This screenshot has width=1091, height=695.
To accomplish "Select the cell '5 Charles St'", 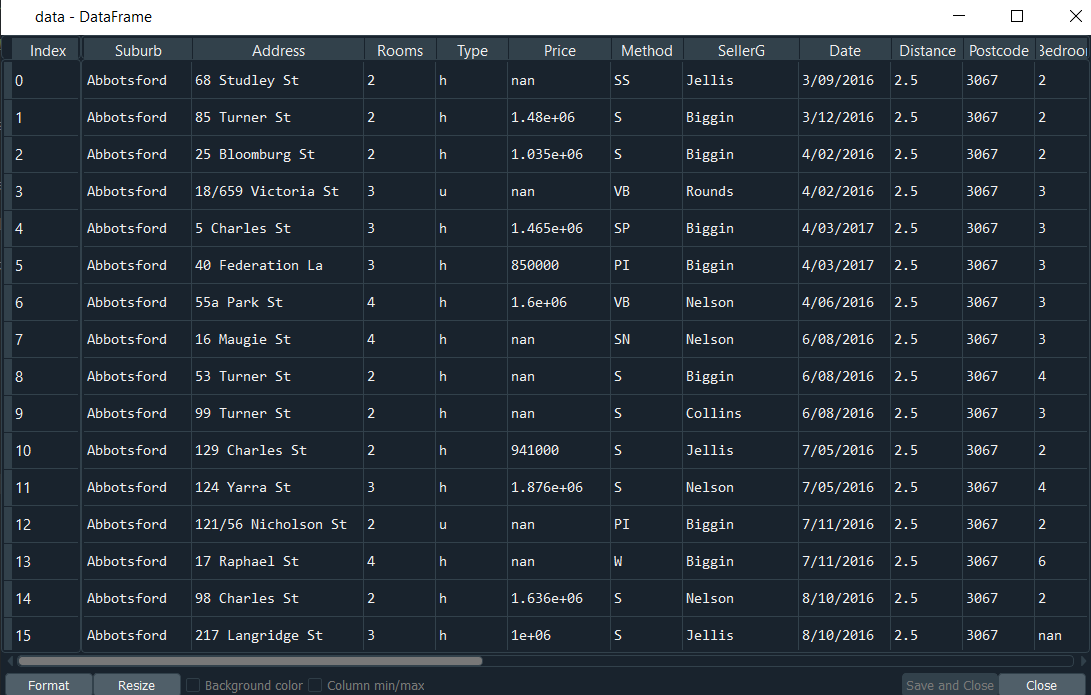I will point(278,228).
